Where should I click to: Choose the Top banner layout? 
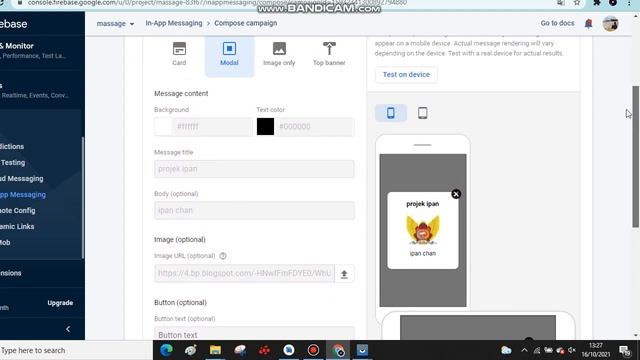tap(329, 54)
